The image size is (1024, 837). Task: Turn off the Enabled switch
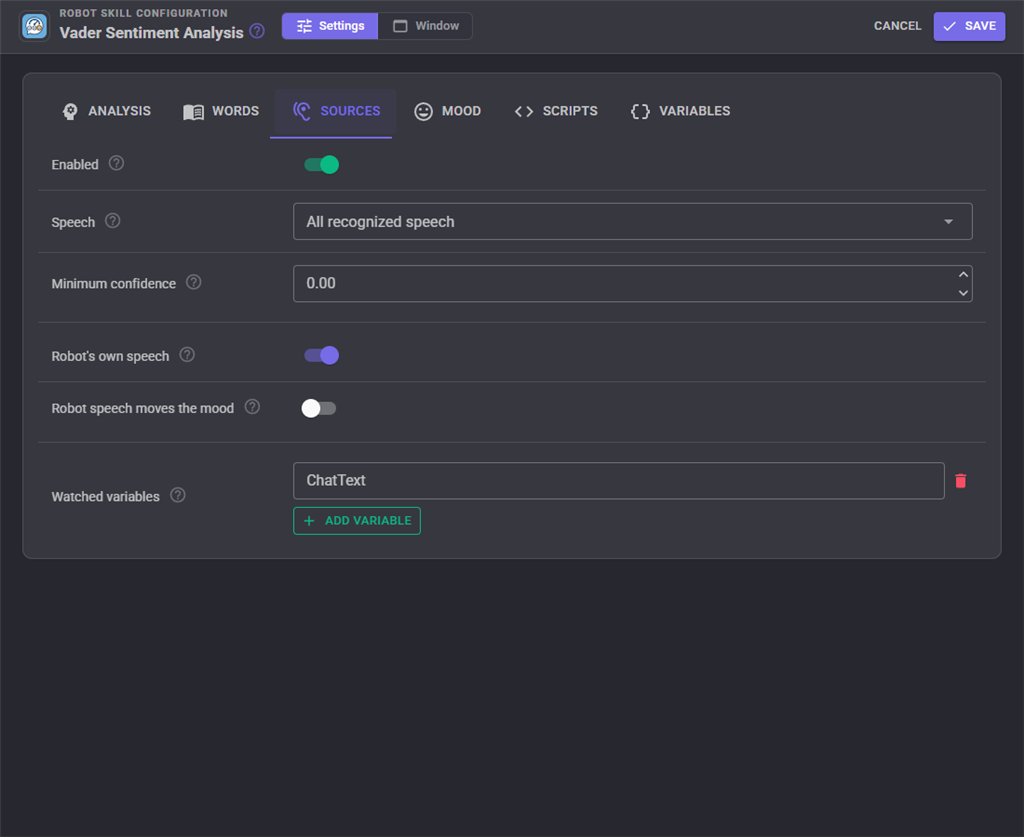(321, 165)
